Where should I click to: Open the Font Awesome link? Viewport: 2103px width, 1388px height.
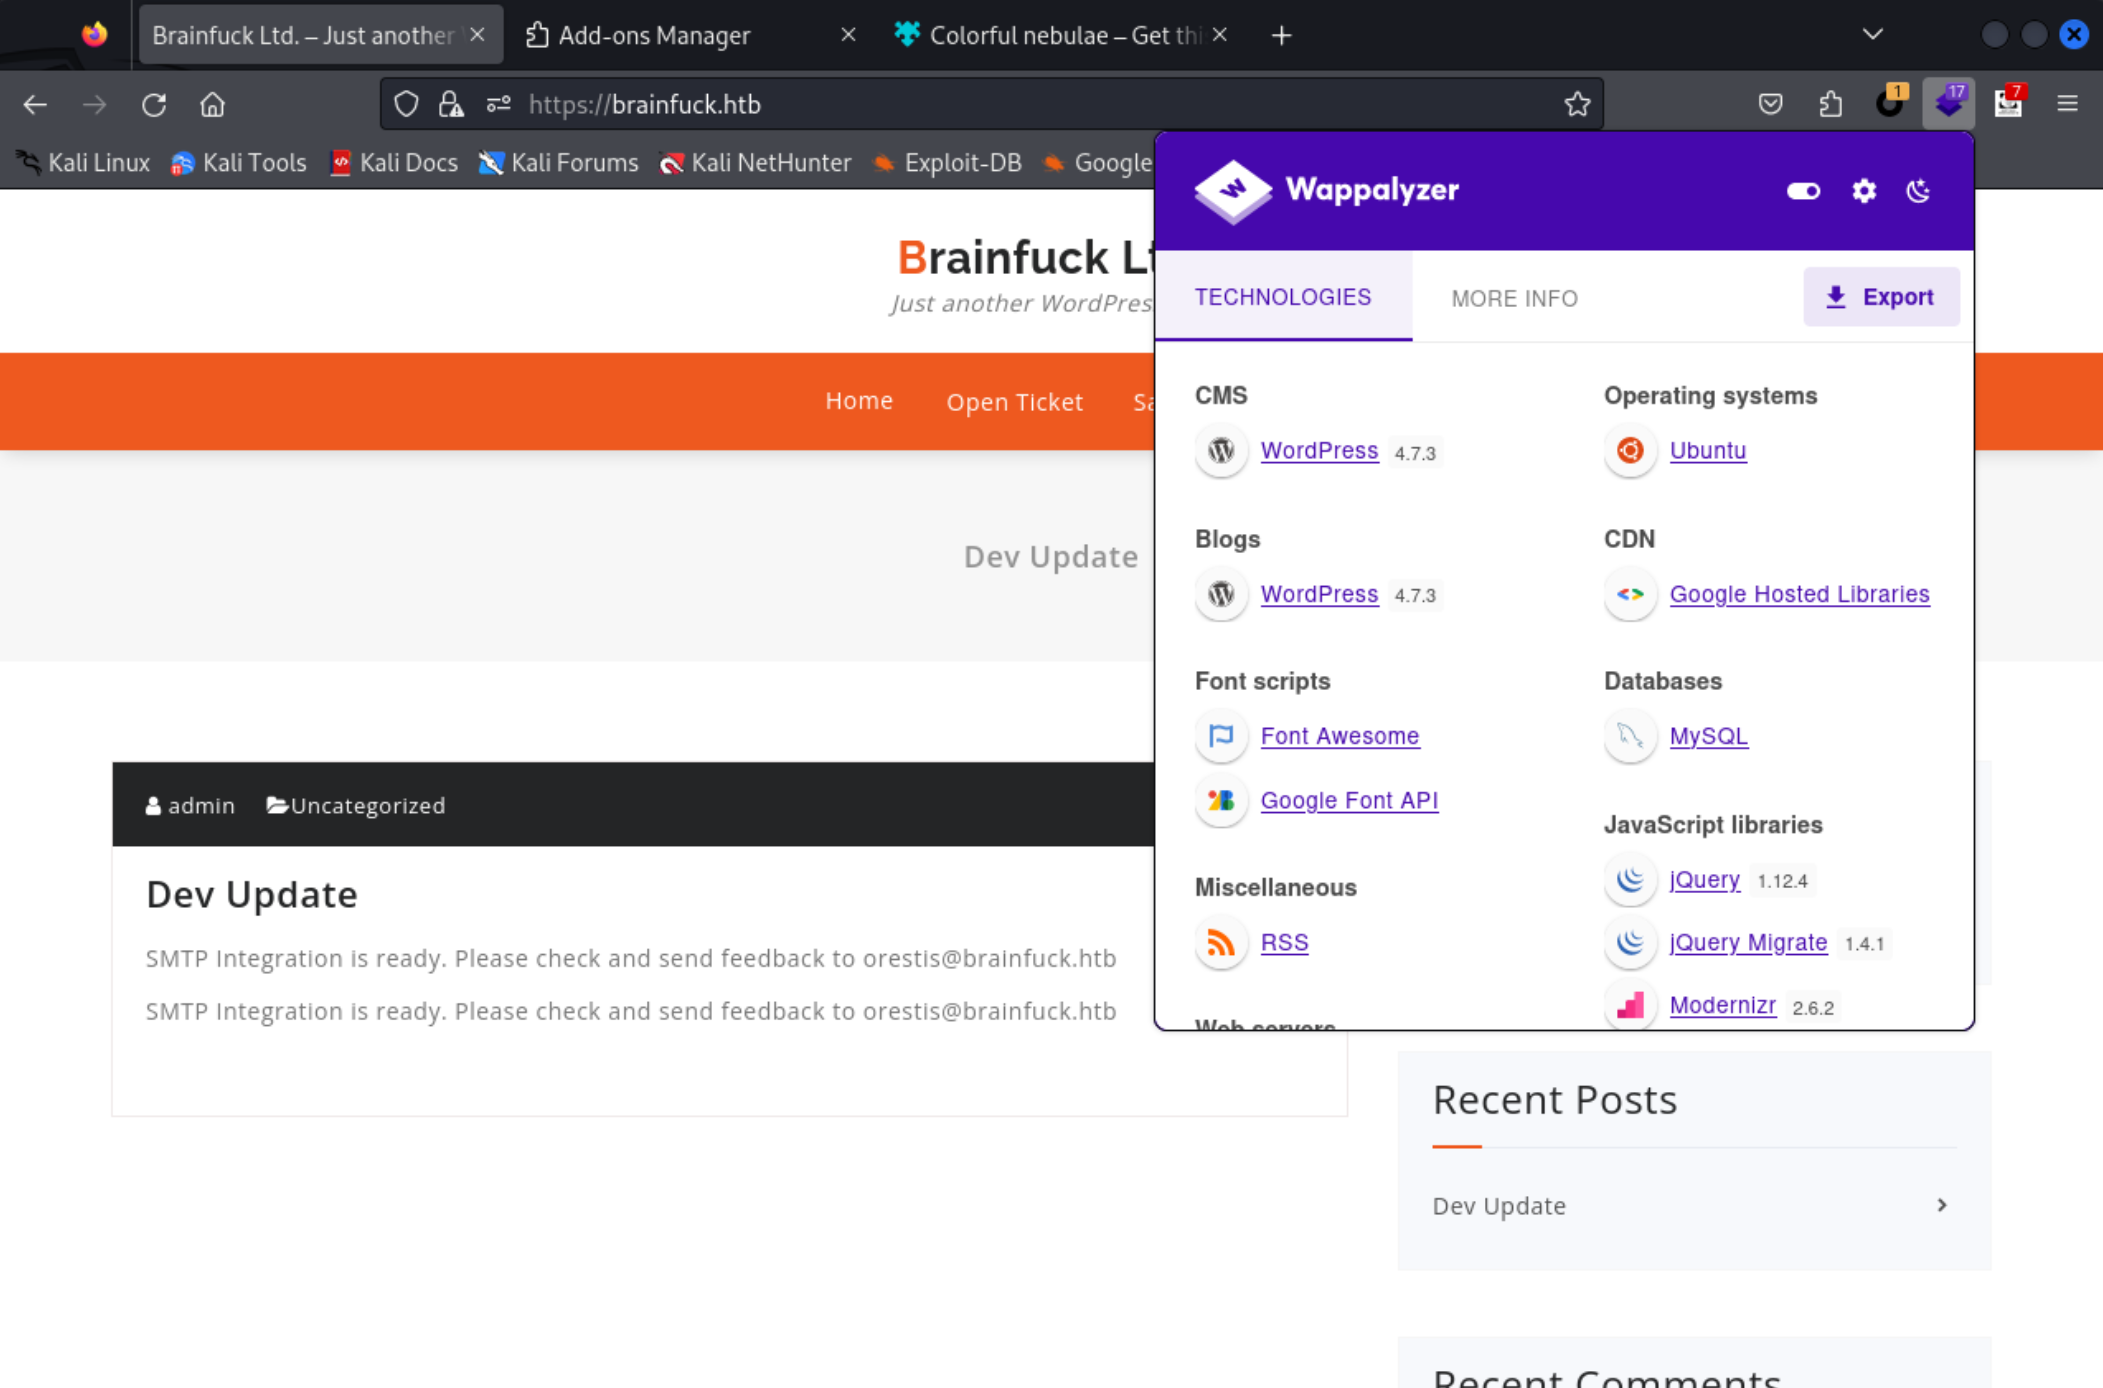tap(1339, 736)
